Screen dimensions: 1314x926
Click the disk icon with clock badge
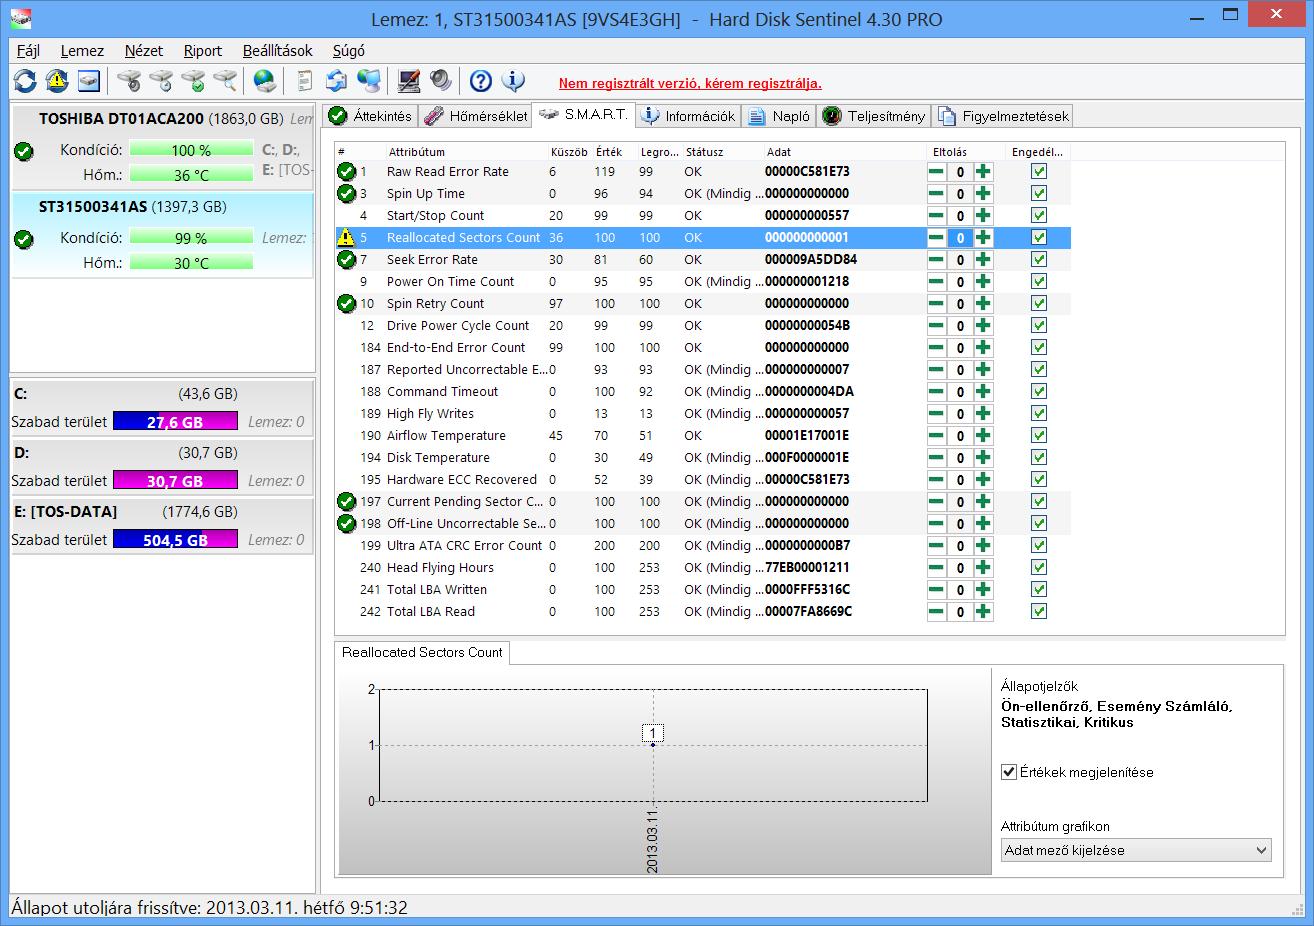click(161, 82)
